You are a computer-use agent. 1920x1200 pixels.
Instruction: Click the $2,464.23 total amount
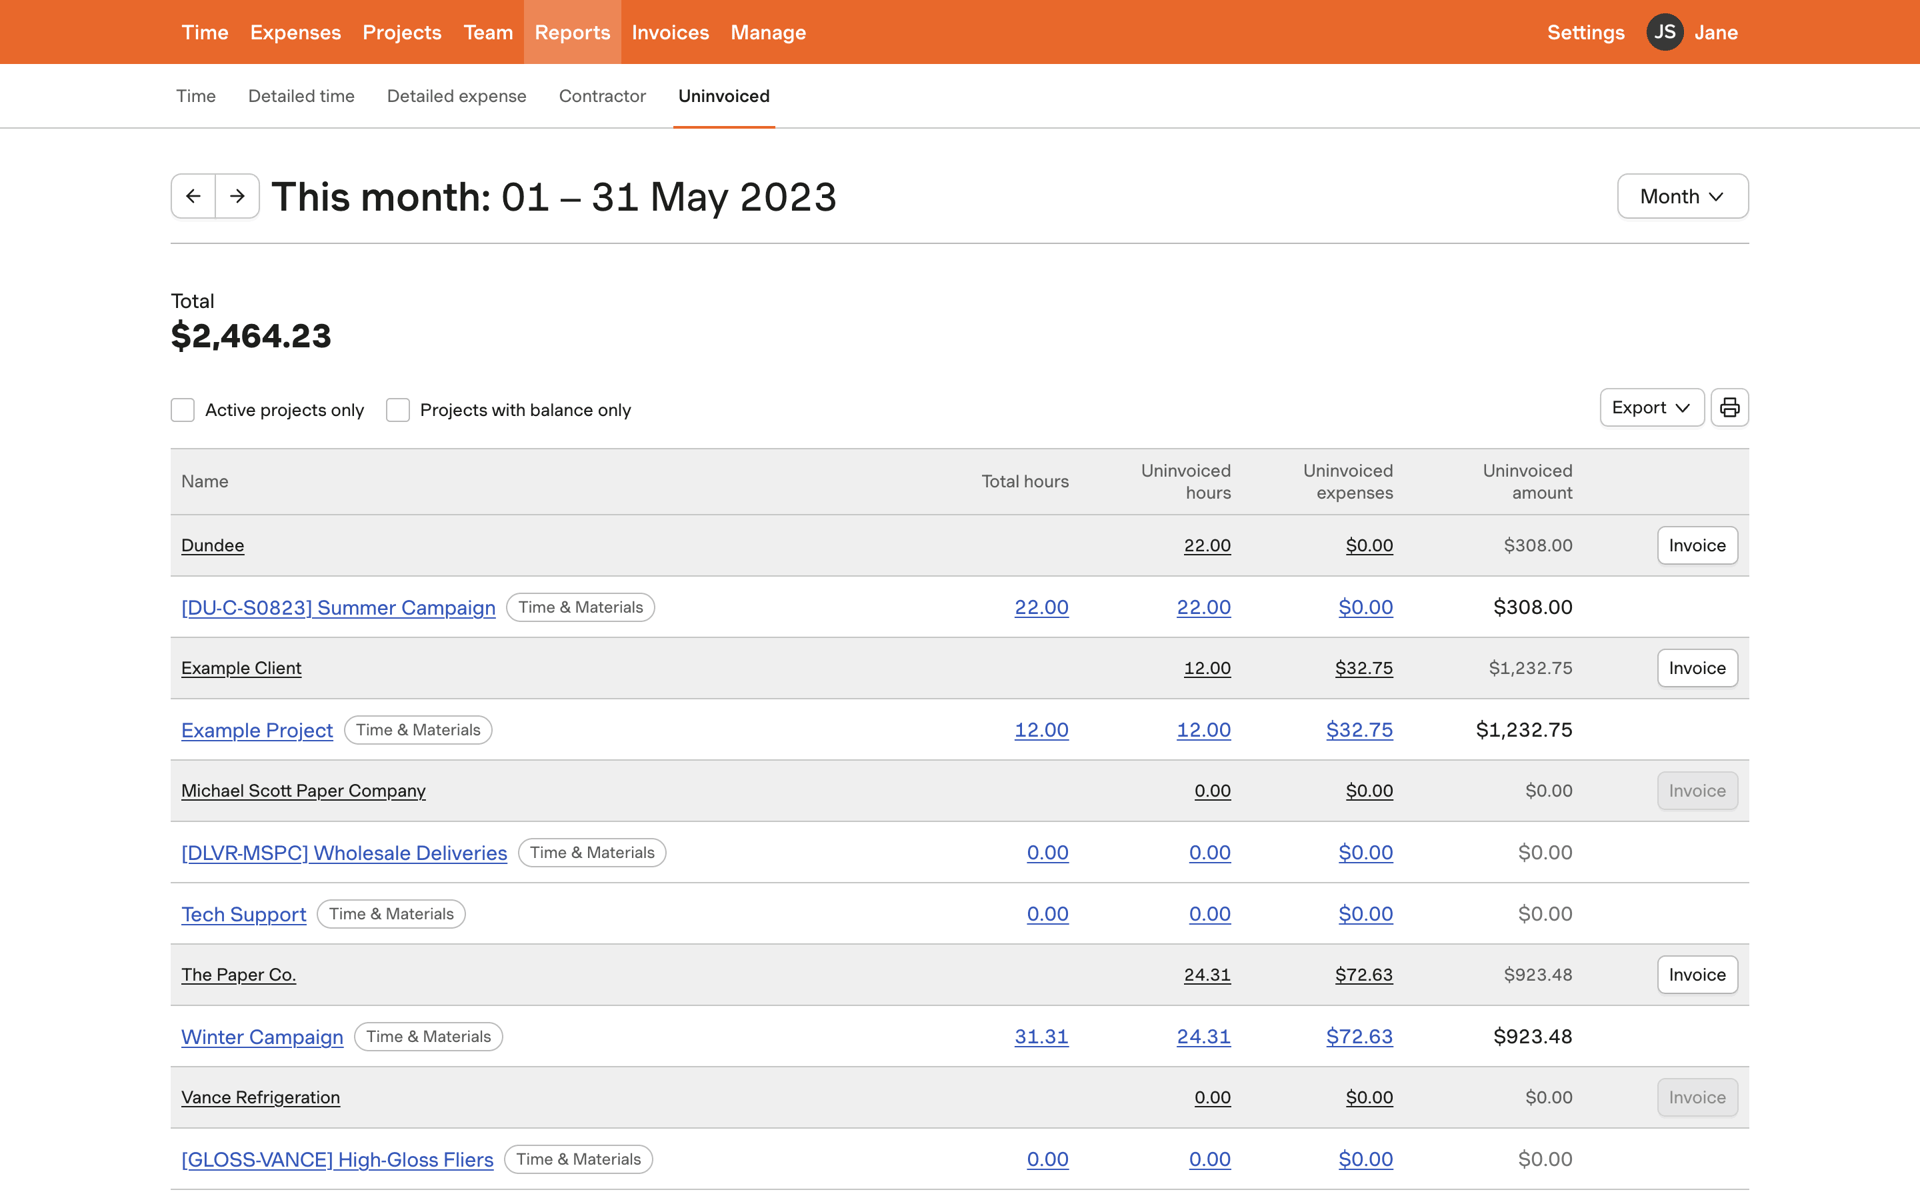[251, 336]
